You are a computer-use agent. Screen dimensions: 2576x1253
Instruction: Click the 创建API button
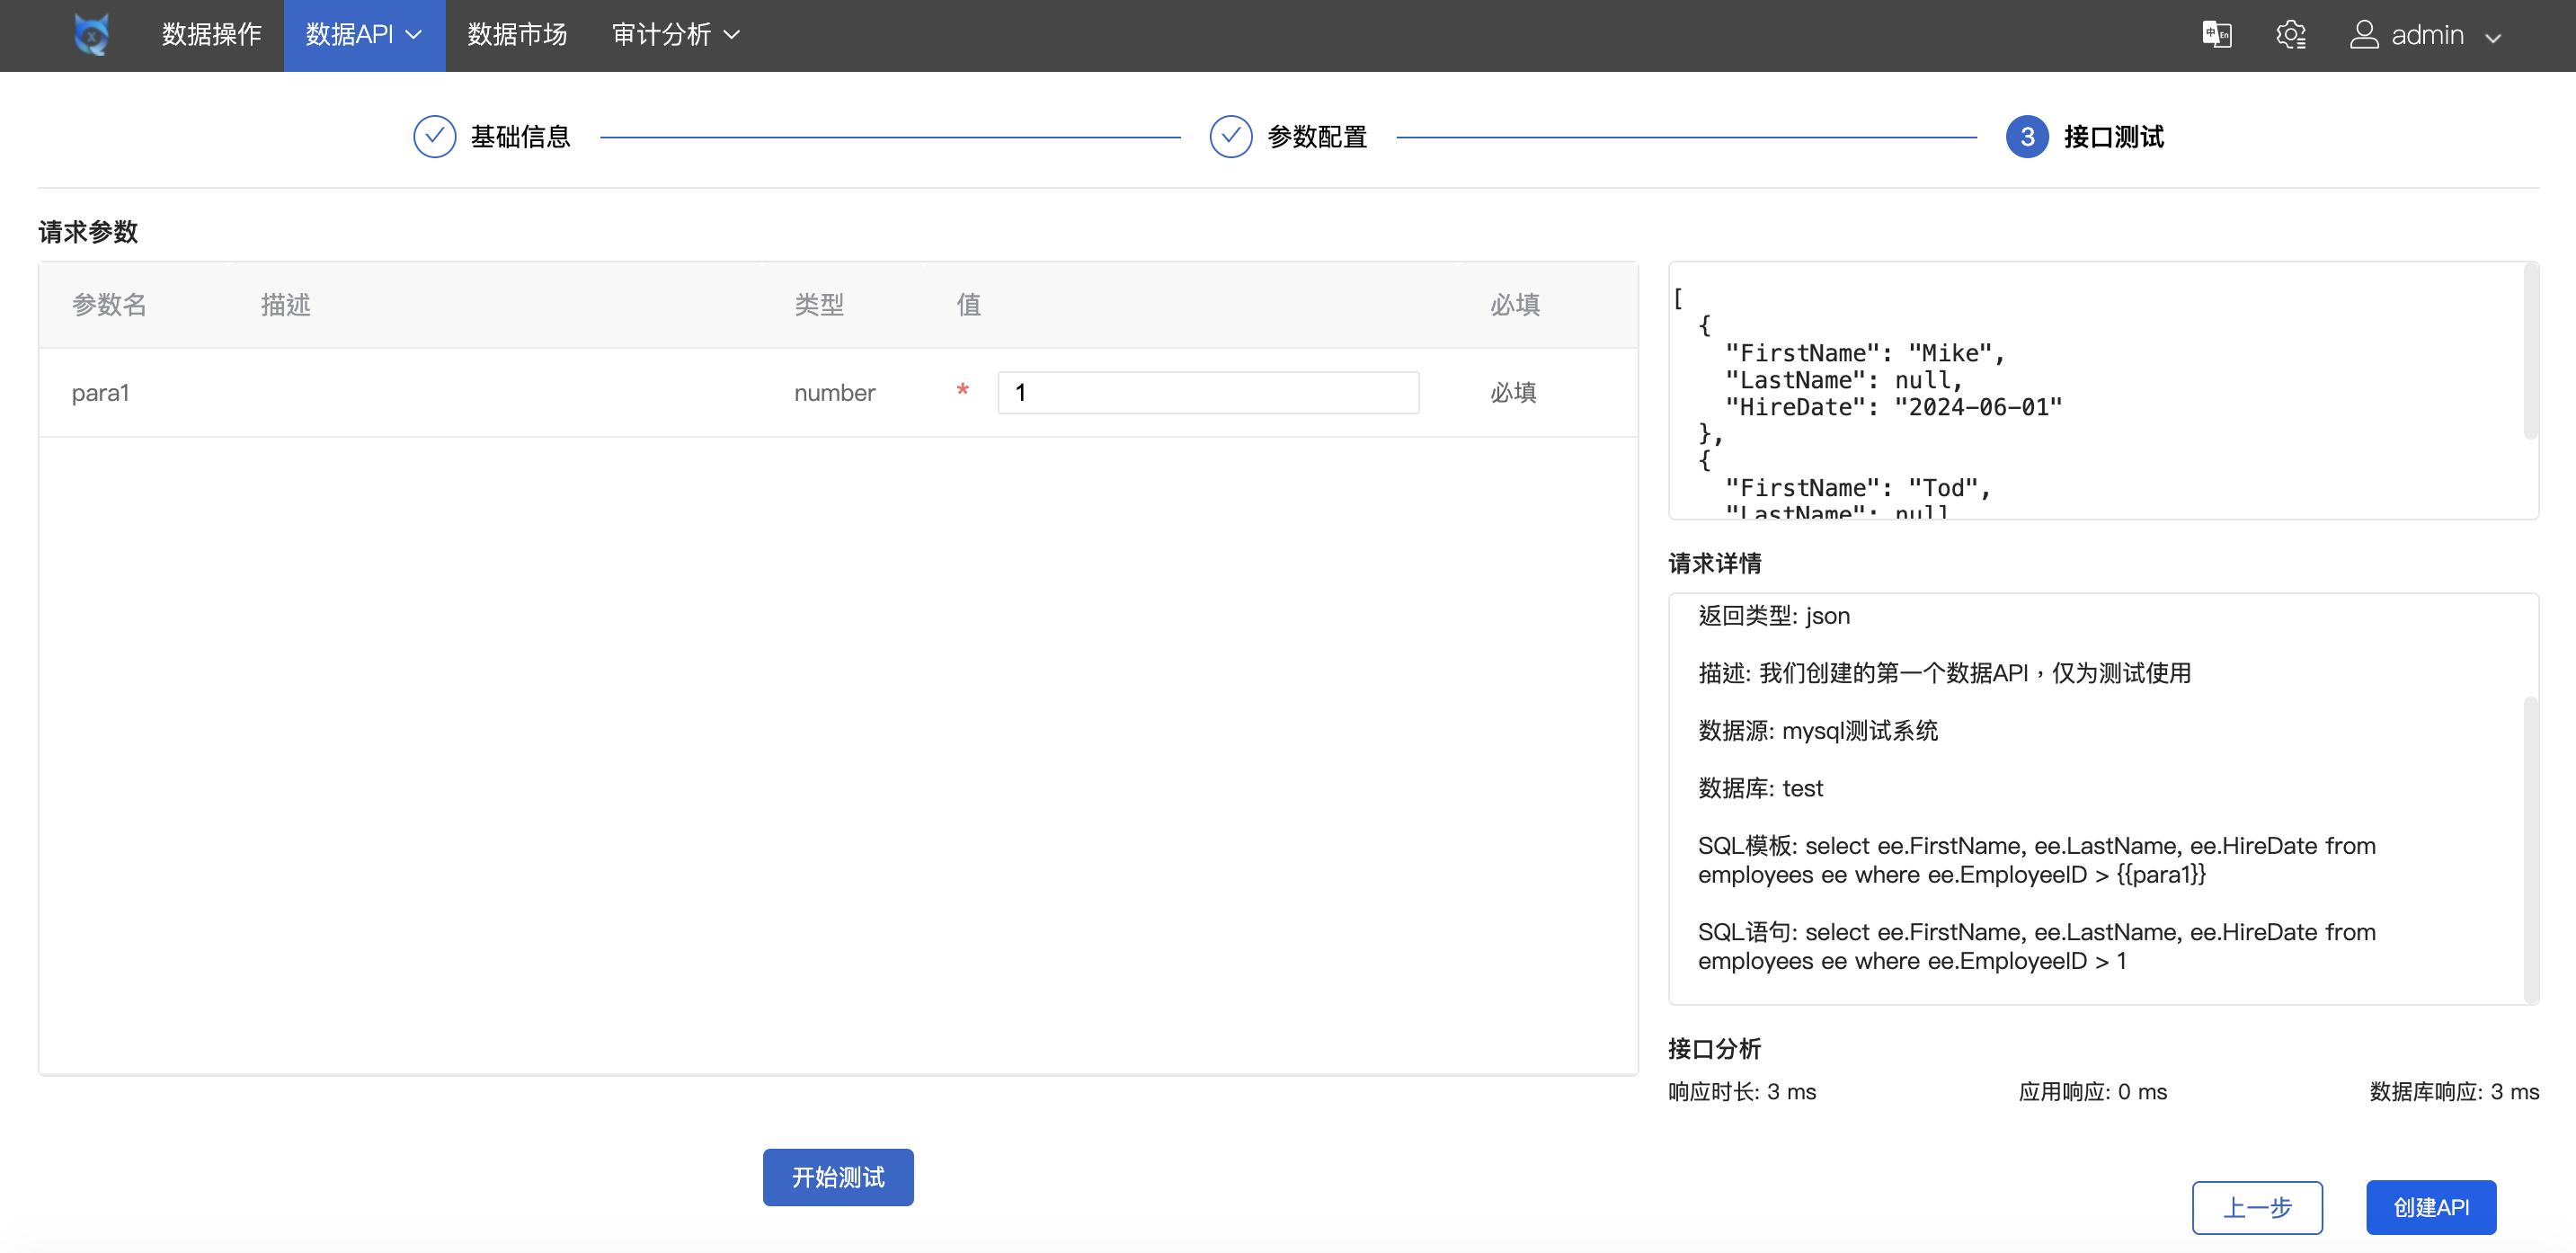click(x=2430, y=1207)
